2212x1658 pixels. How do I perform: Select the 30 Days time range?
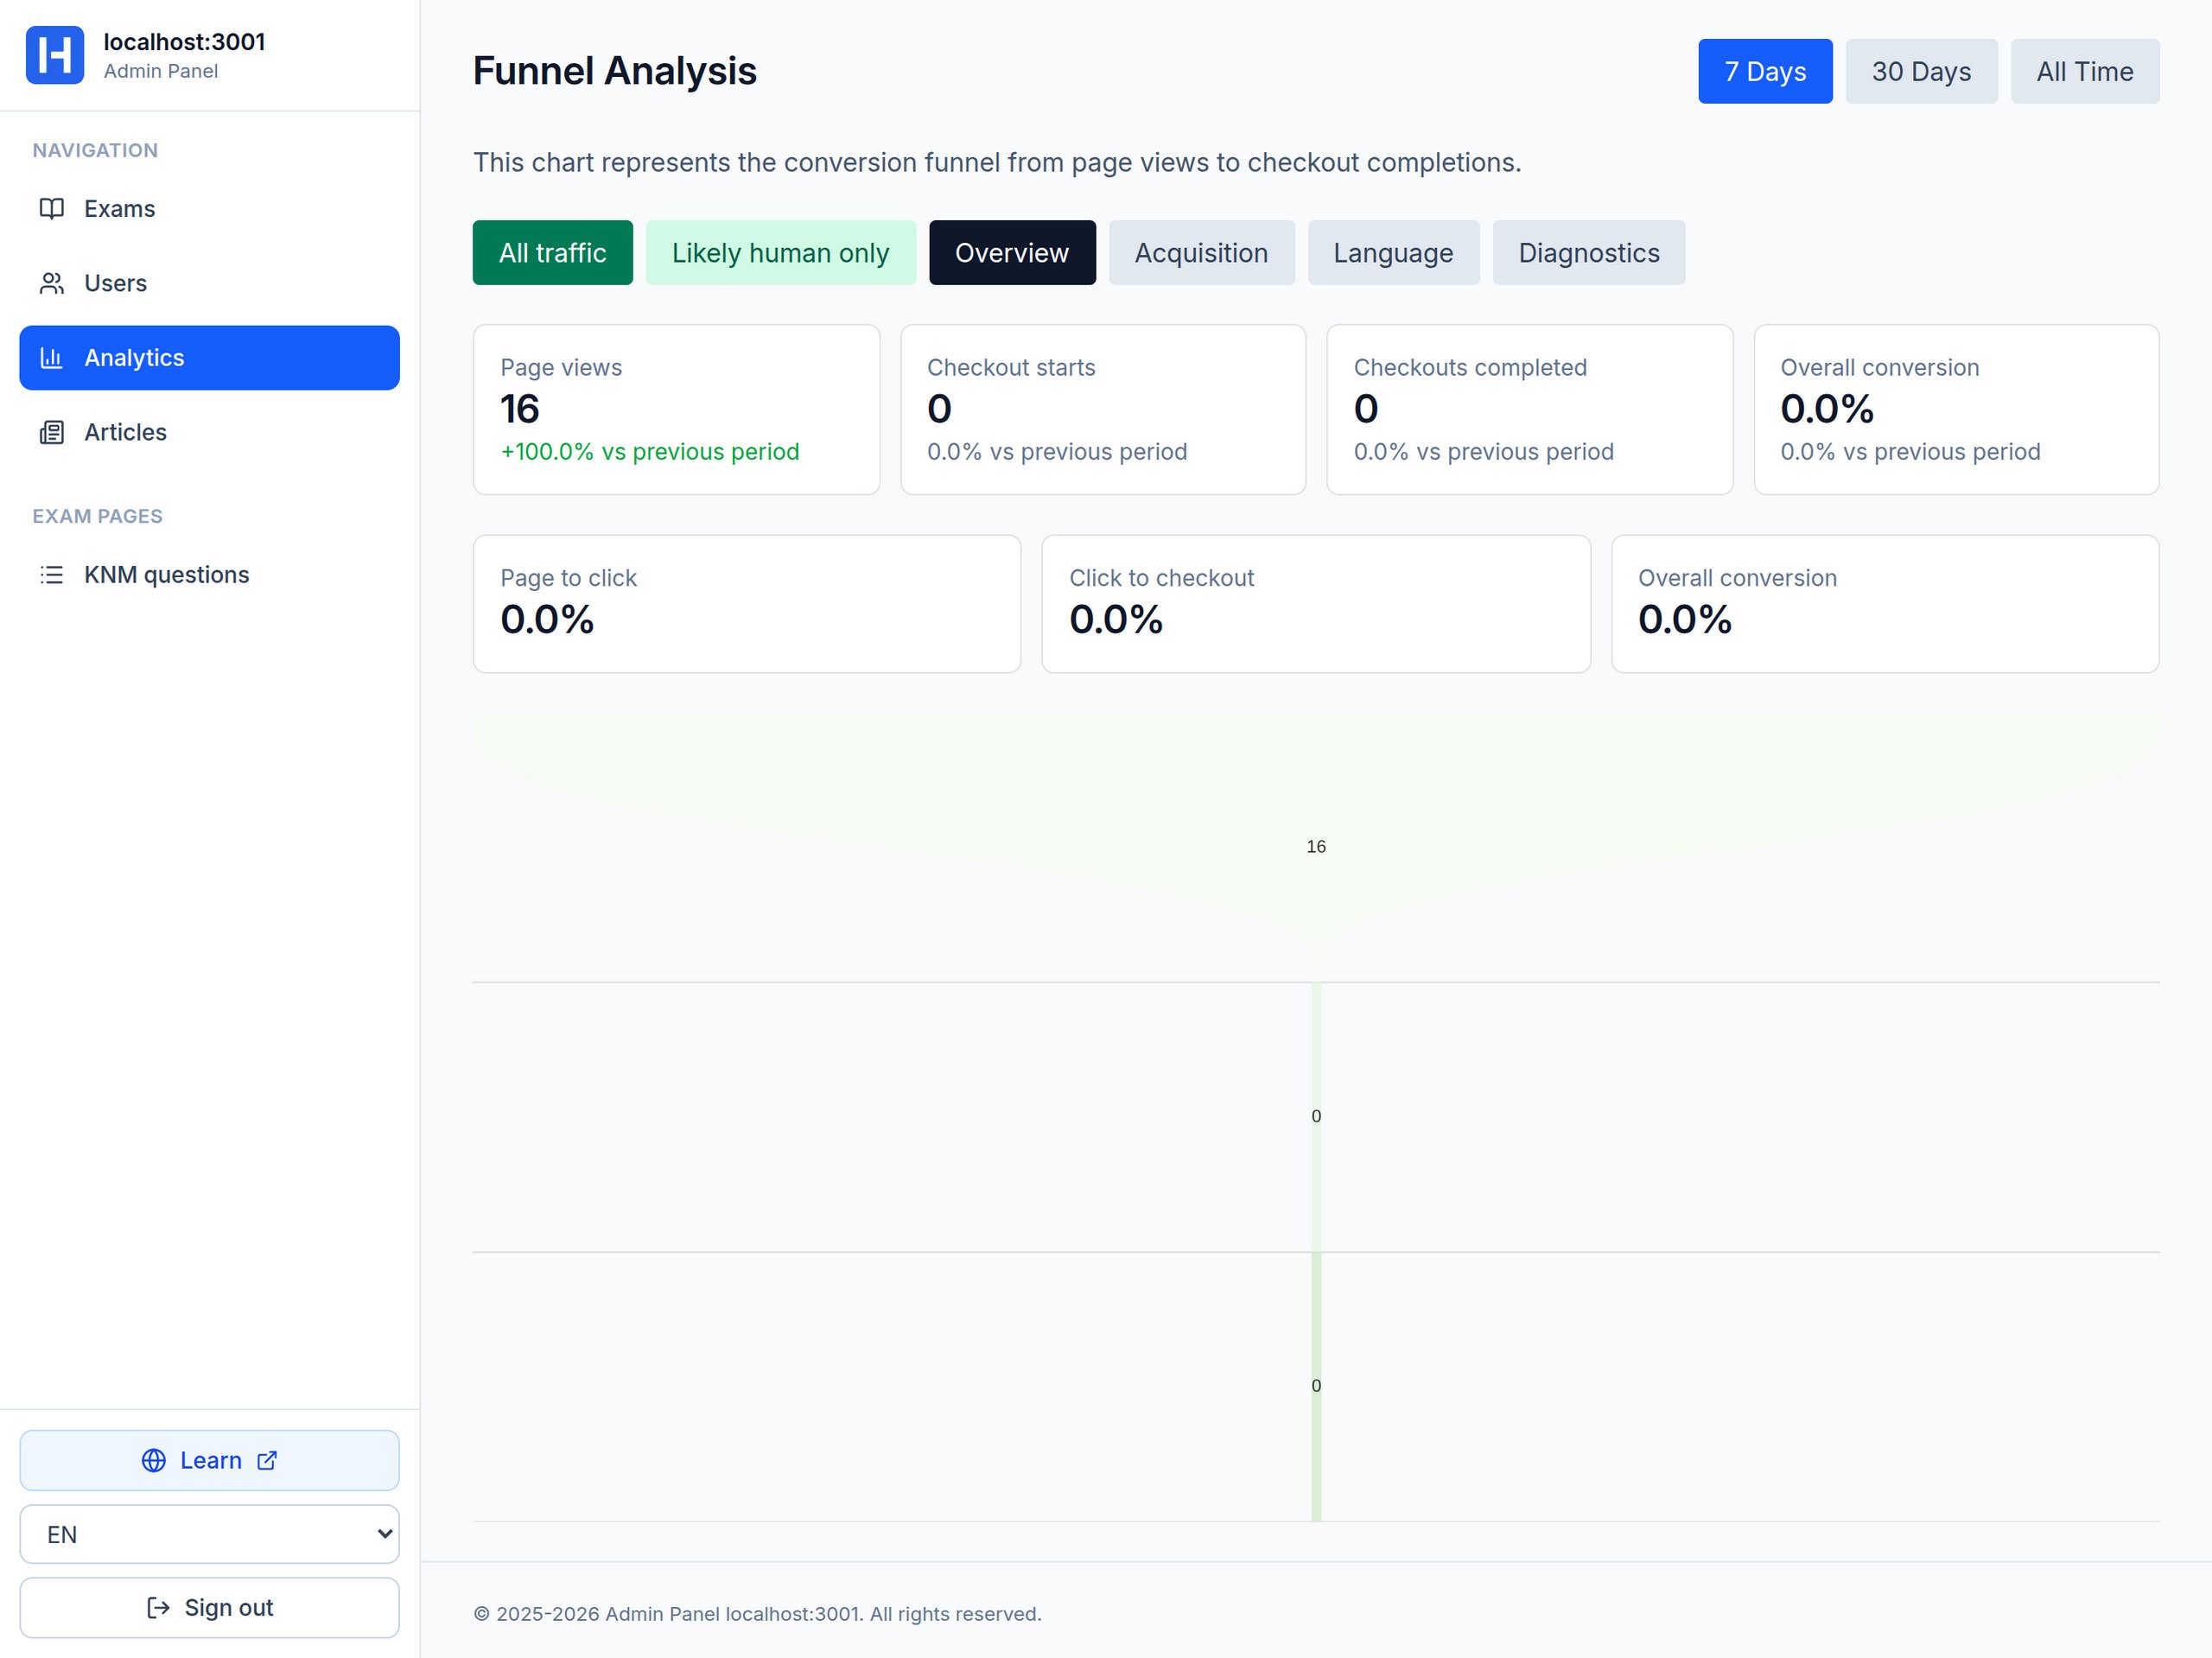[1920, 71]
